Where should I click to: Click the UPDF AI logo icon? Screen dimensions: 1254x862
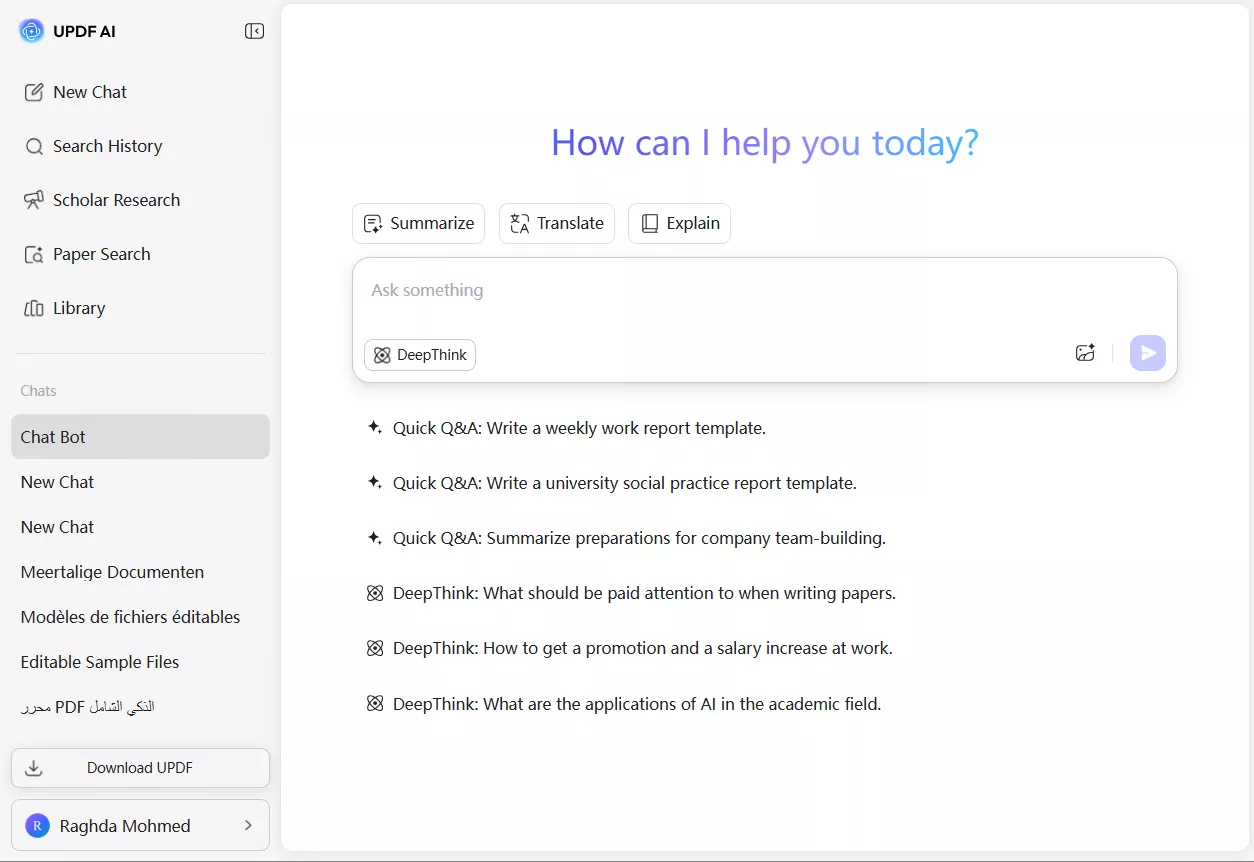tap(31, 31)
